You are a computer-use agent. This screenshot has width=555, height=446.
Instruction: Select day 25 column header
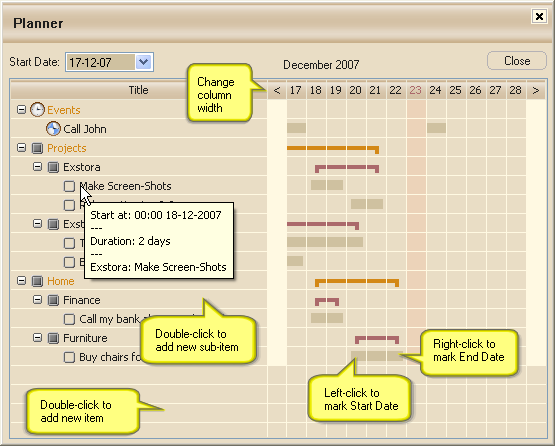point(456,90)
